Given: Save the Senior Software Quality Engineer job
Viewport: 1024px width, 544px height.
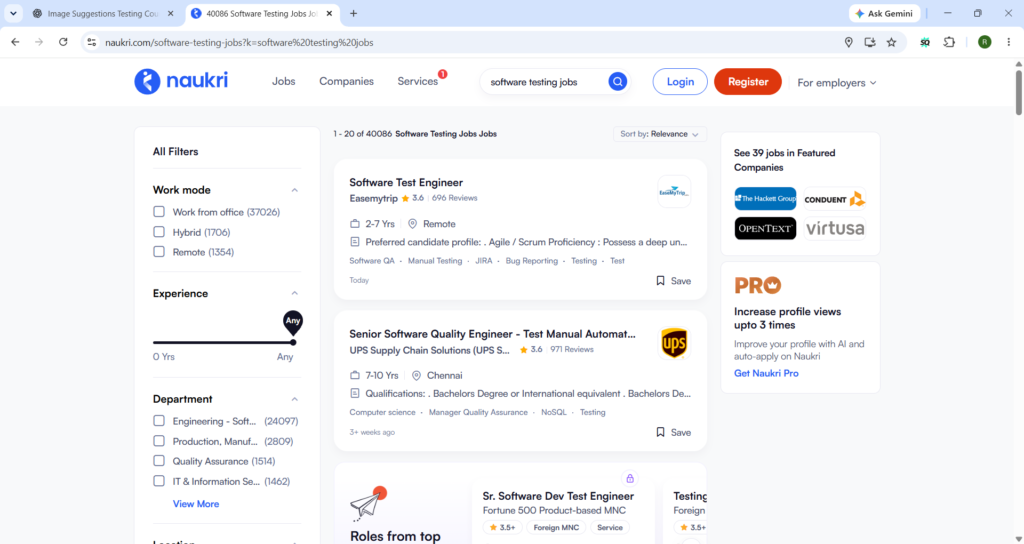Looking at the screenshot, I should click(673, 432).
